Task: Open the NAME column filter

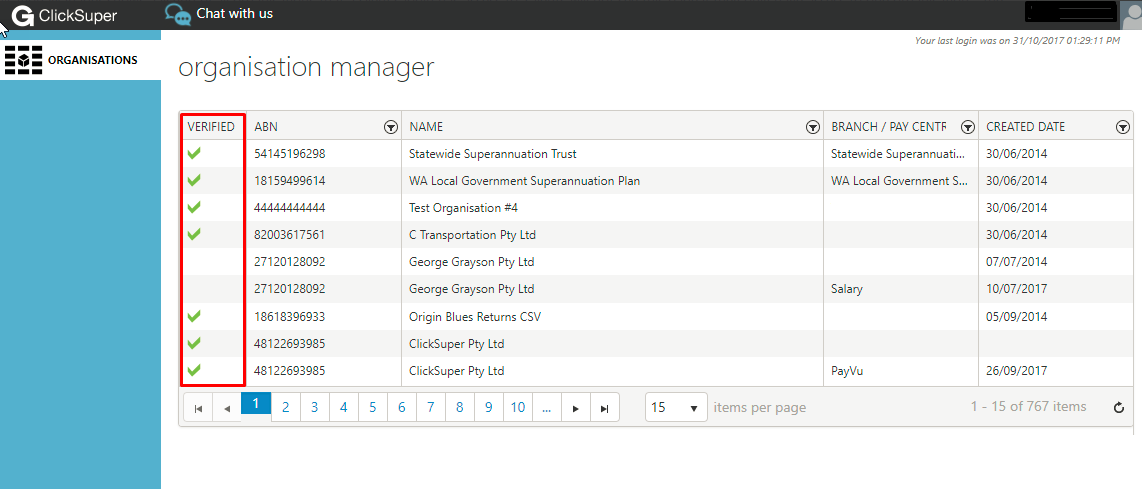Action: point(813,128)
